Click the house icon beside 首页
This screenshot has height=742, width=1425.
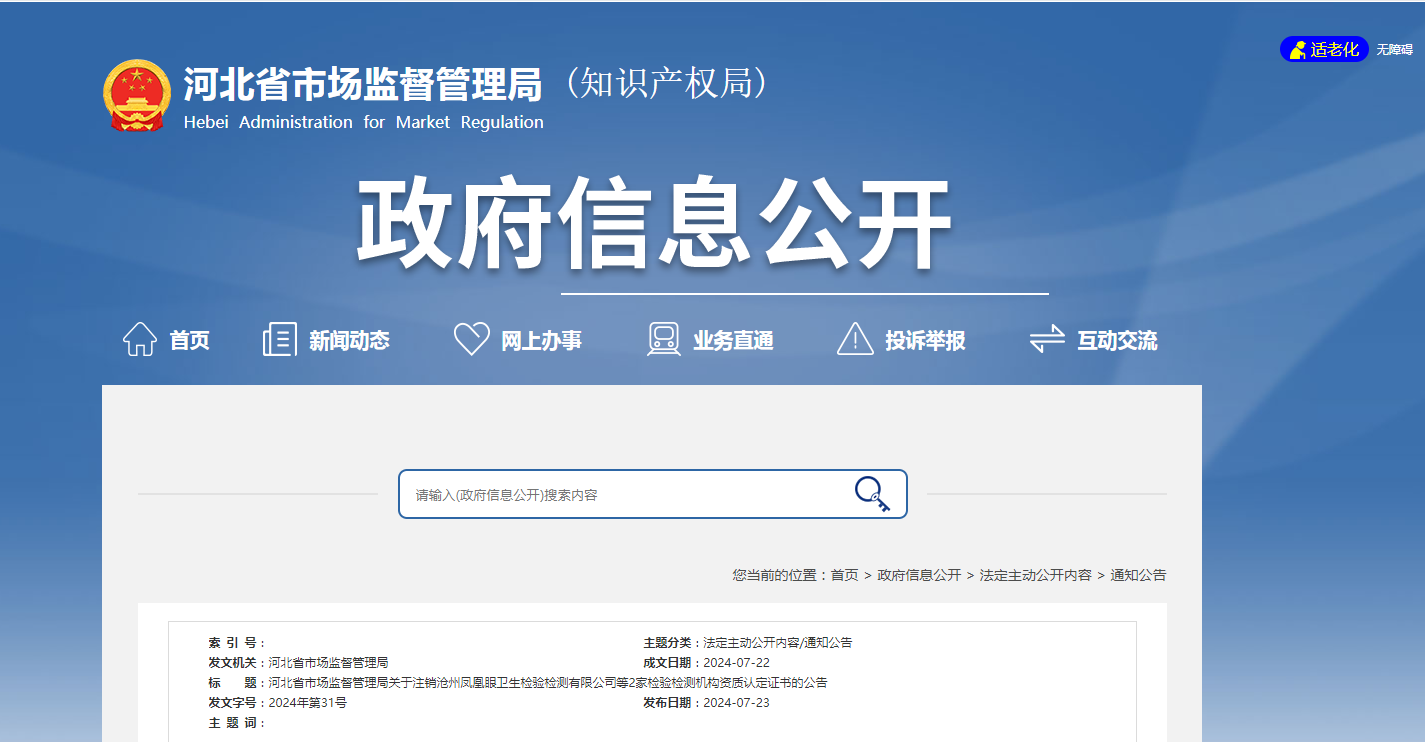[x=139, y=340]
